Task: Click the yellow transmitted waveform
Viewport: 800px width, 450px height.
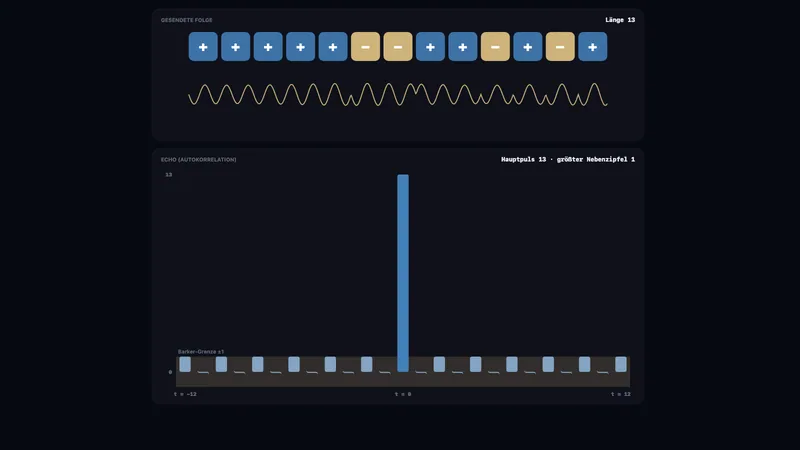Action: point(398,94)
